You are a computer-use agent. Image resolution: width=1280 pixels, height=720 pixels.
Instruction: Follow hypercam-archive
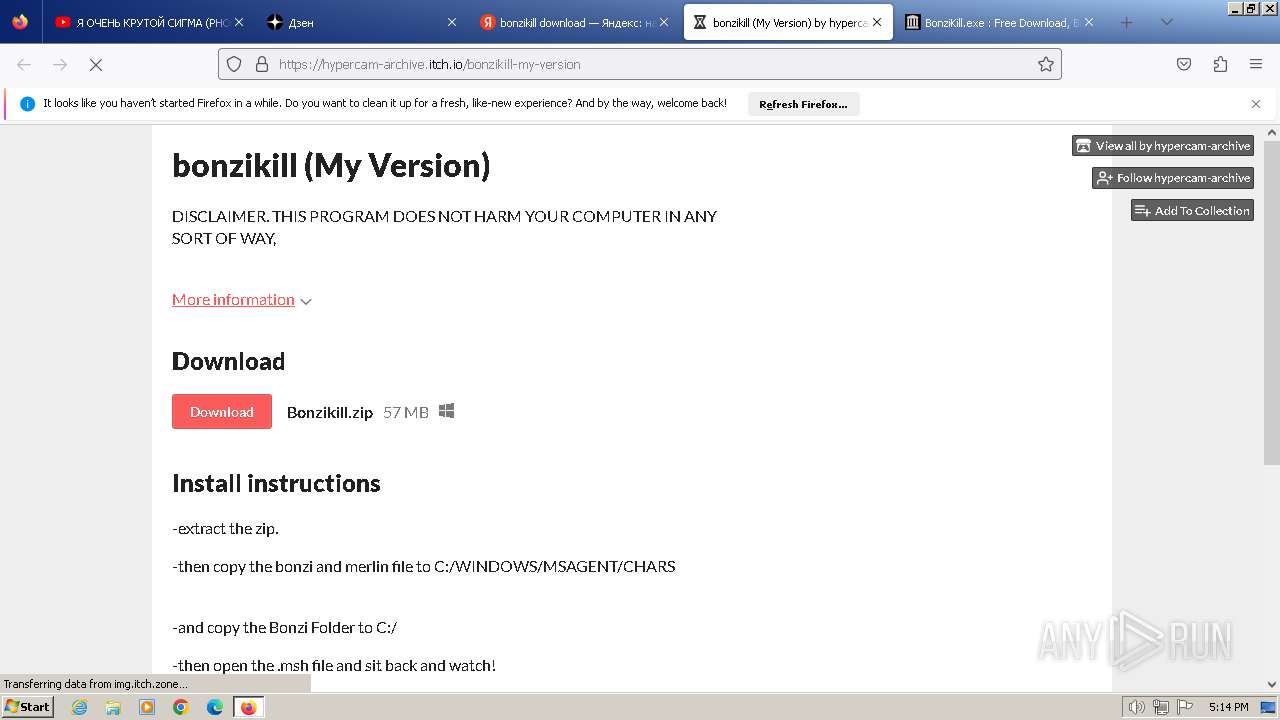tap(1173, 178)
